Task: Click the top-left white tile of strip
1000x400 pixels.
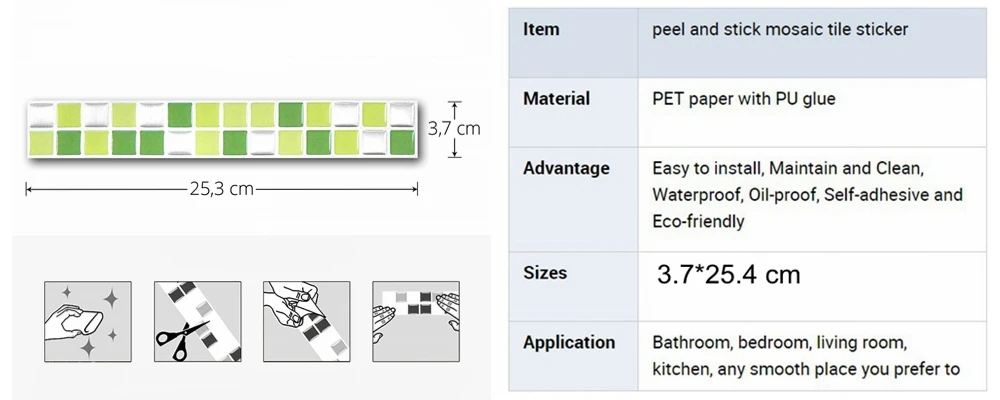Action: (x=41, y=115)
